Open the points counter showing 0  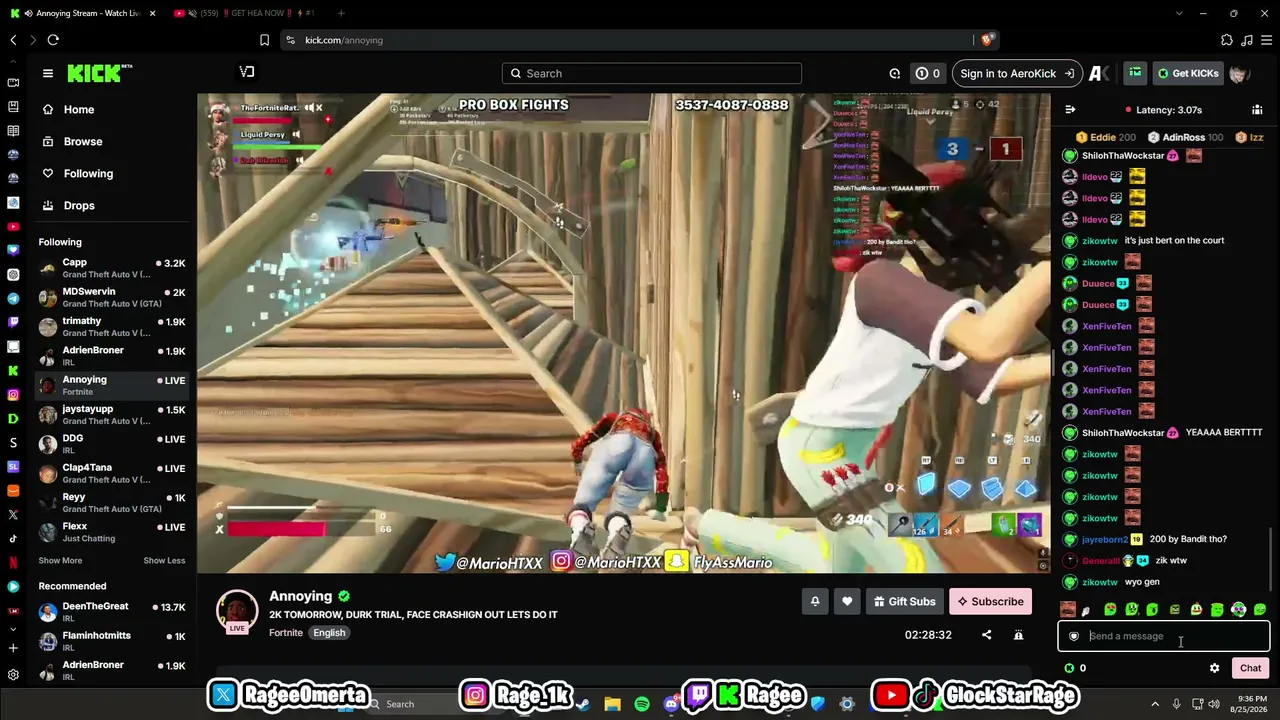point(927,73)
